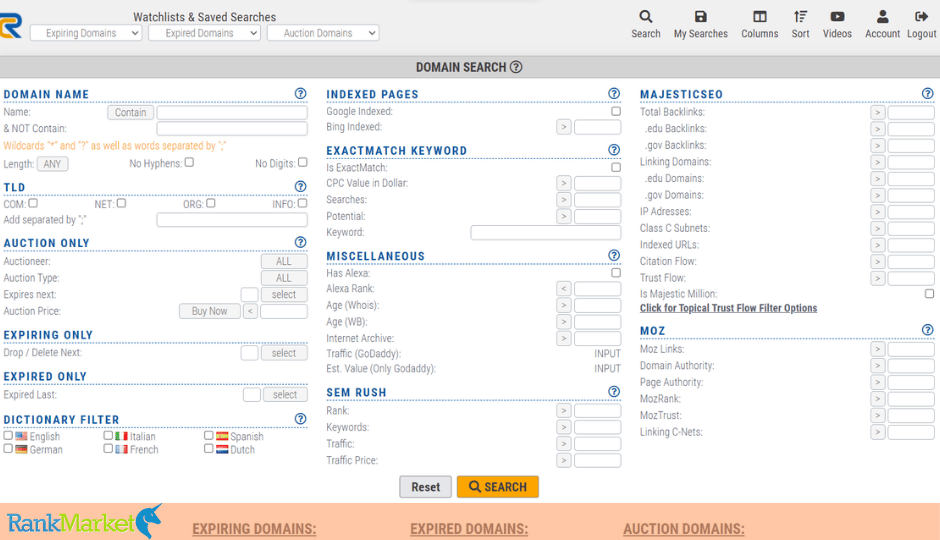This screenshot has height=540, width=940.
Task: Open help icon for SEM Rush section
Action: point(614,391)
